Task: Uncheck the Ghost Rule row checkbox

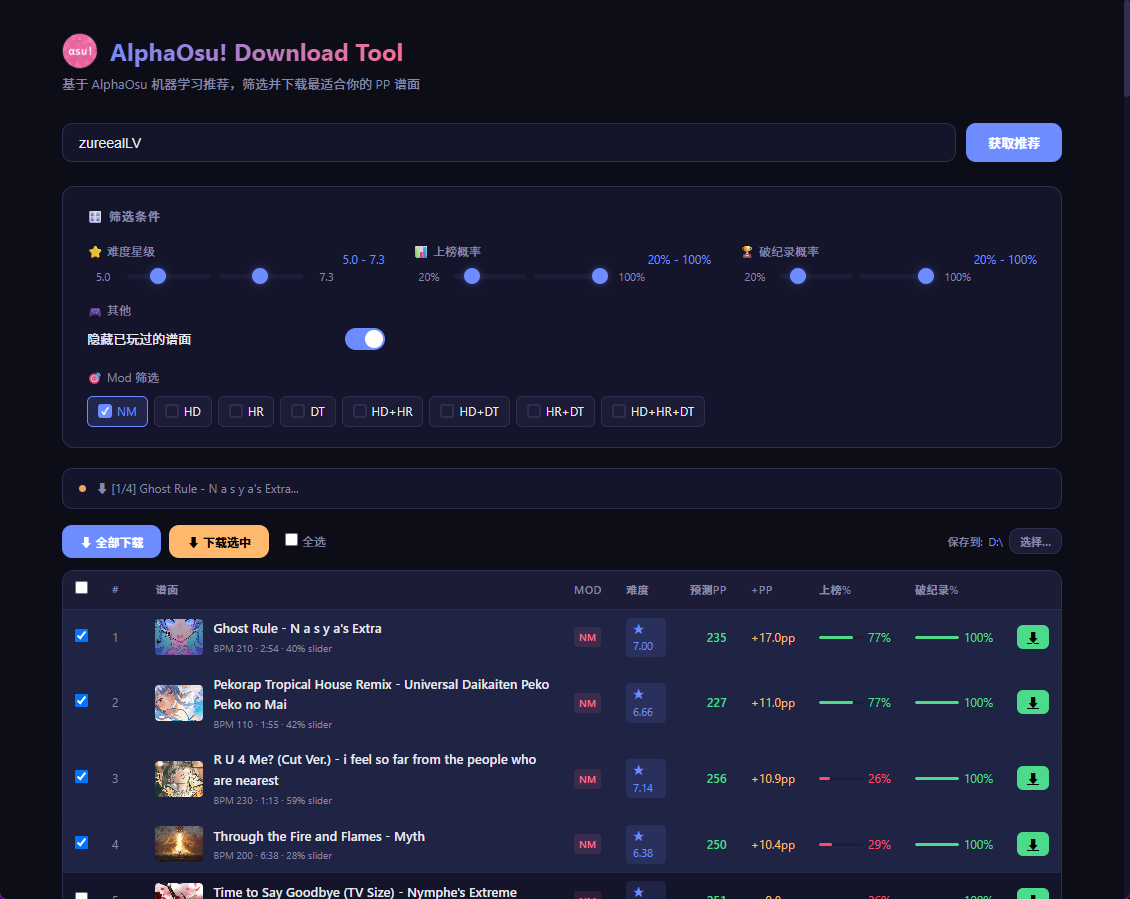Action: pyautogui.click(x=81, y=636)
